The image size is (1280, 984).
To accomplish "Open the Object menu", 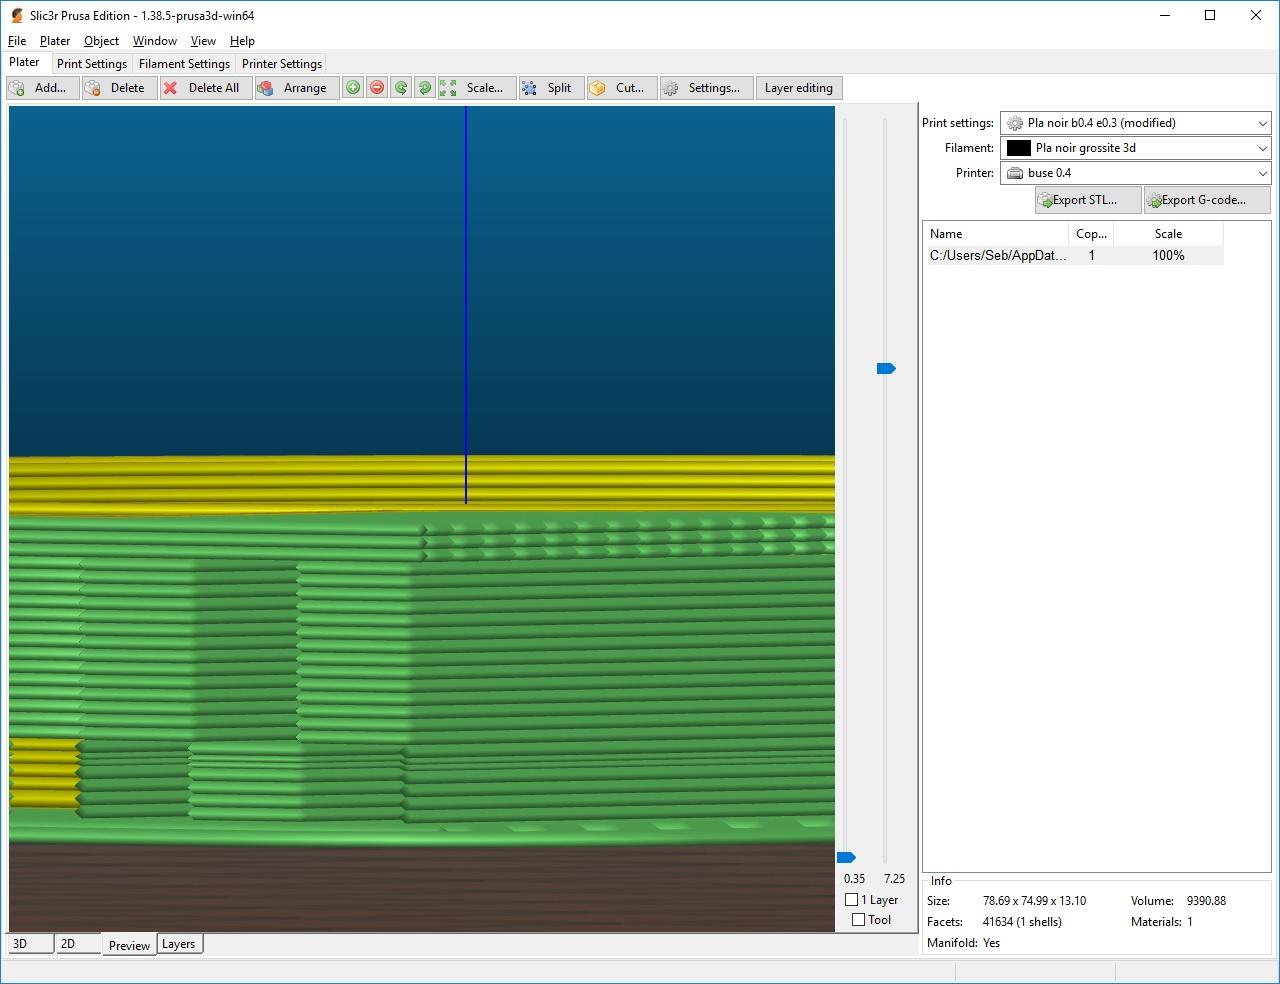I will pos(101,41).
